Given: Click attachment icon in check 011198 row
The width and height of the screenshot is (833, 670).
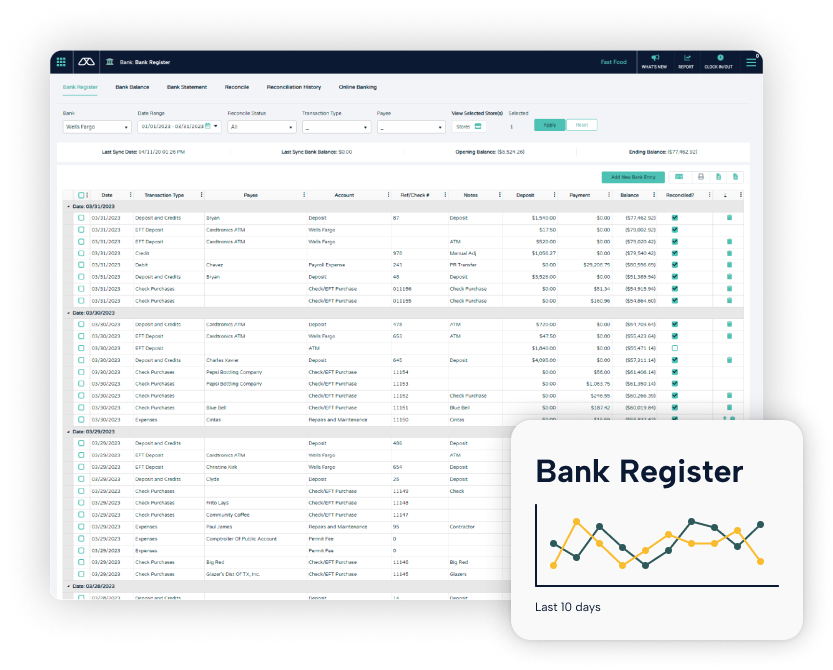Looking at the screenshot, I should 729,289.
